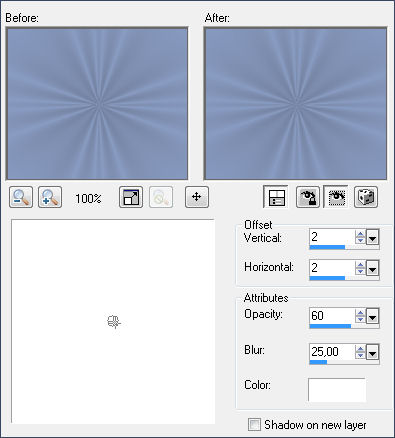
Task: Click the After preview image
Action: point(295,104)
